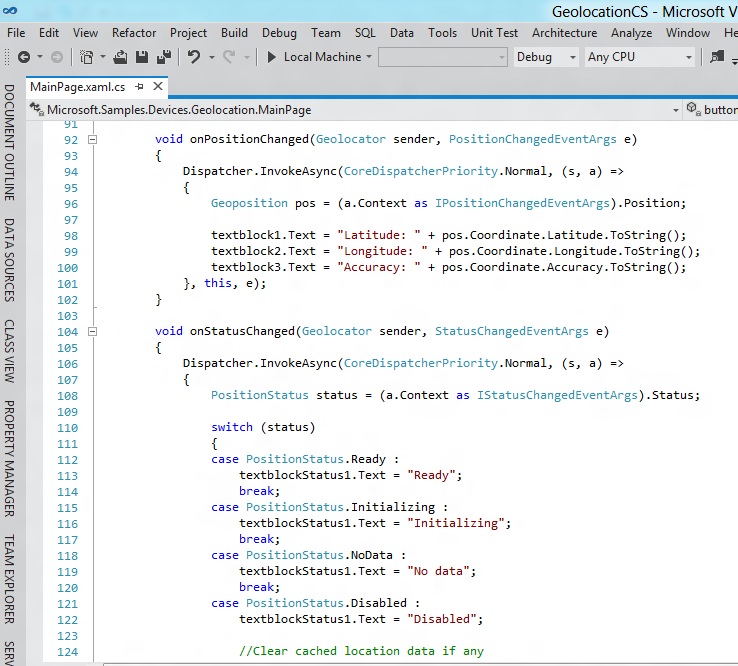Open the File menu
This screenshot has width=738, height=666.
[16, 33]
